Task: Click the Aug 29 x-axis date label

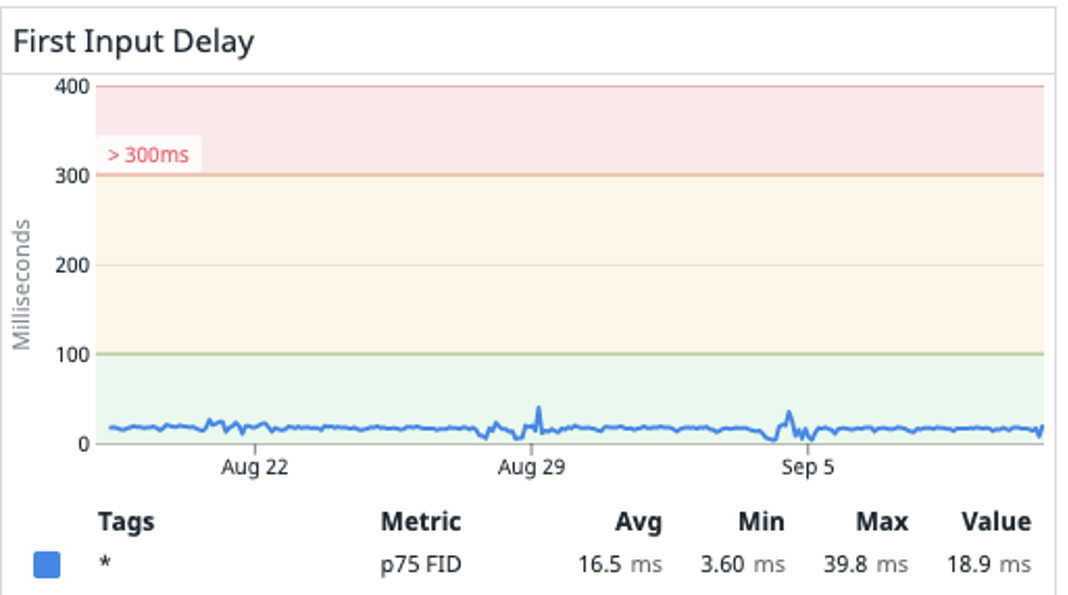Action: click(x=531, y=467)
